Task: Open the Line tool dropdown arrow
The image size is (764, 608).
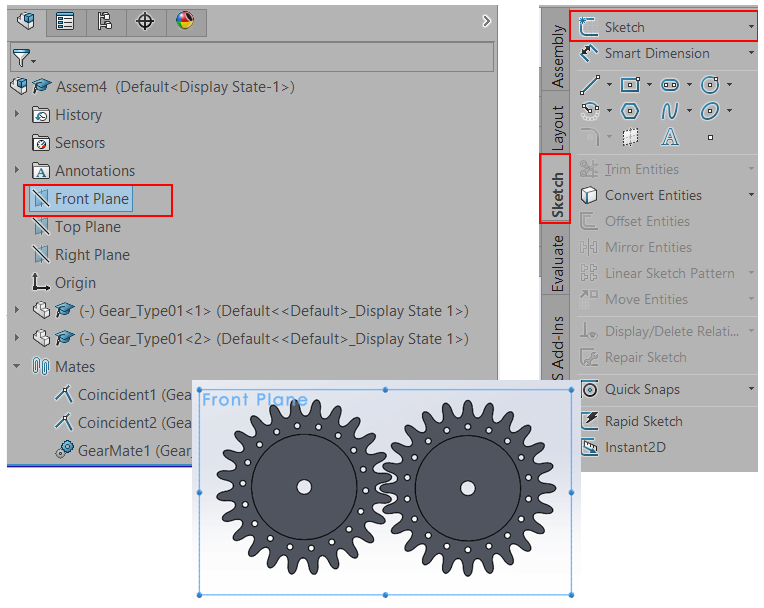Action: [609, 85]
